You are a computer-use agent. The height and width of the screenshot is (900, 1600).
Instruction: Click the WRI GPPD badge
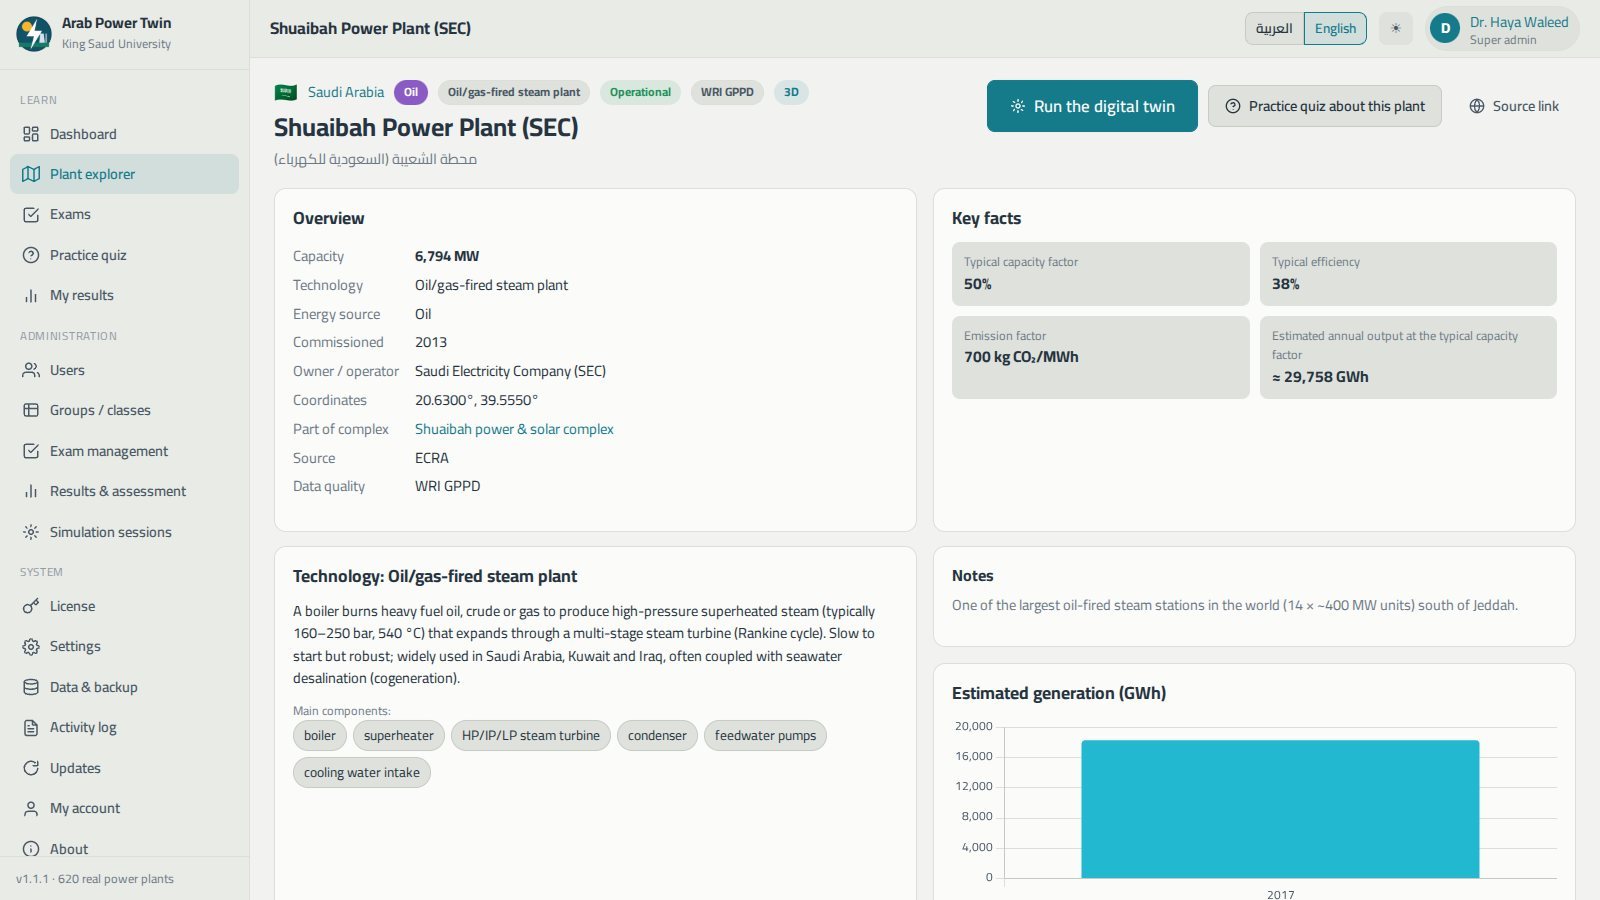tap(727, 92)
